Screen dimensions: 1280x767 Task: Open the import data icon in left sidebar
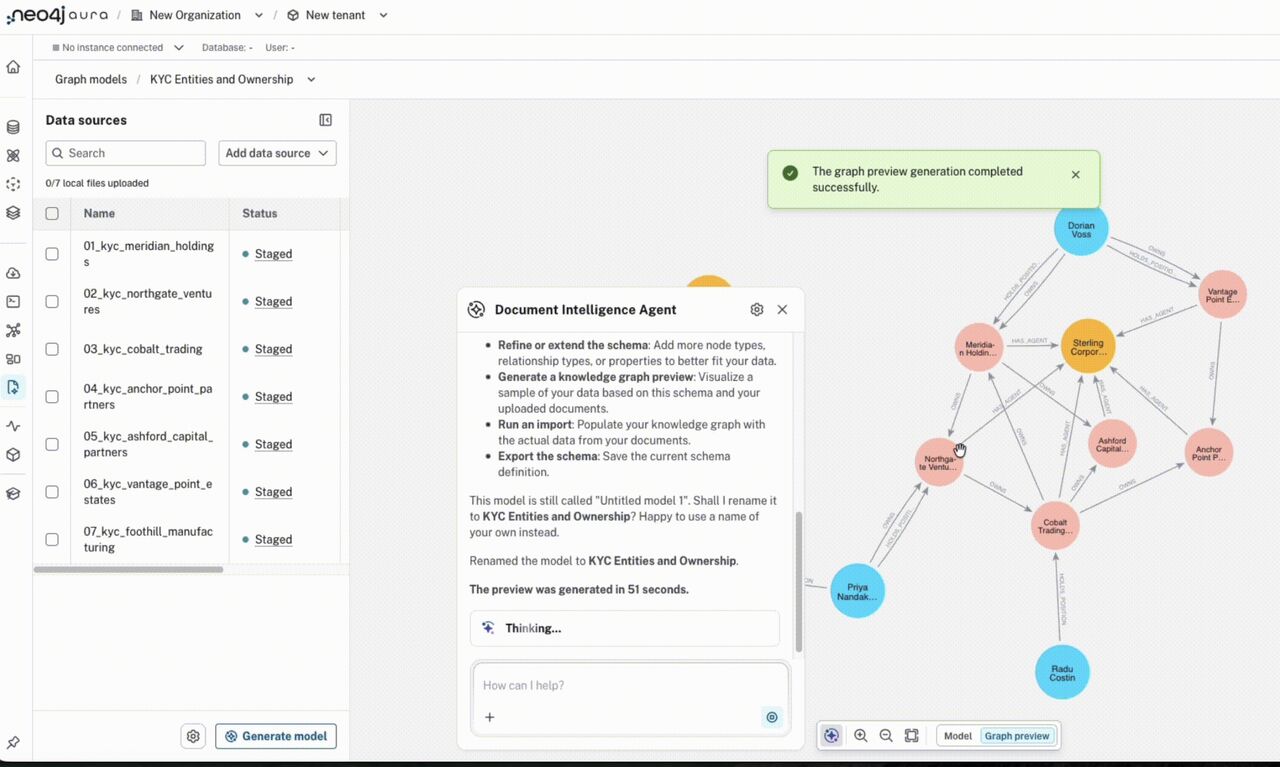coord(13,387)
